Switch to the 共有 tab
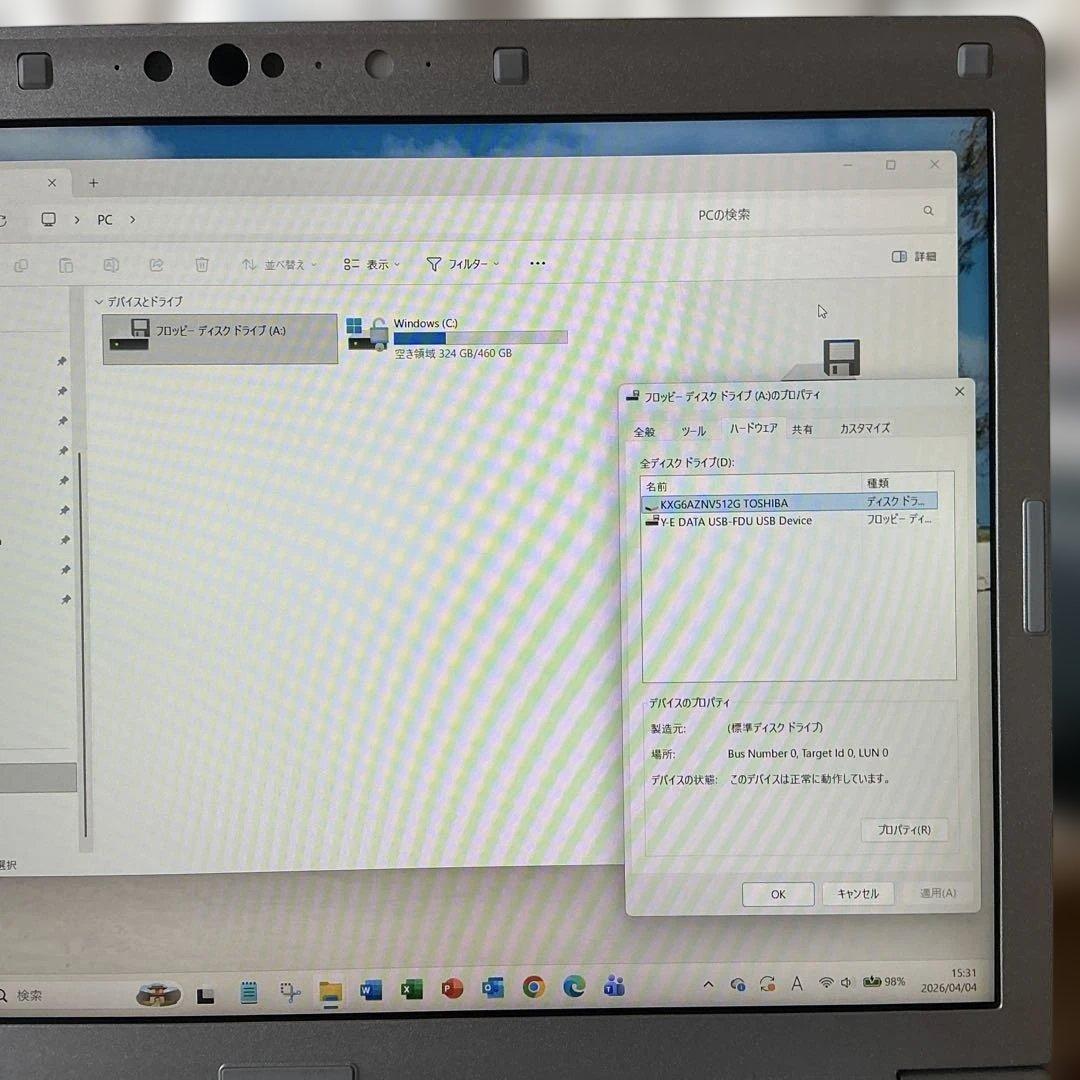This screenshot has width=1080, height=1080. (802, 429)
